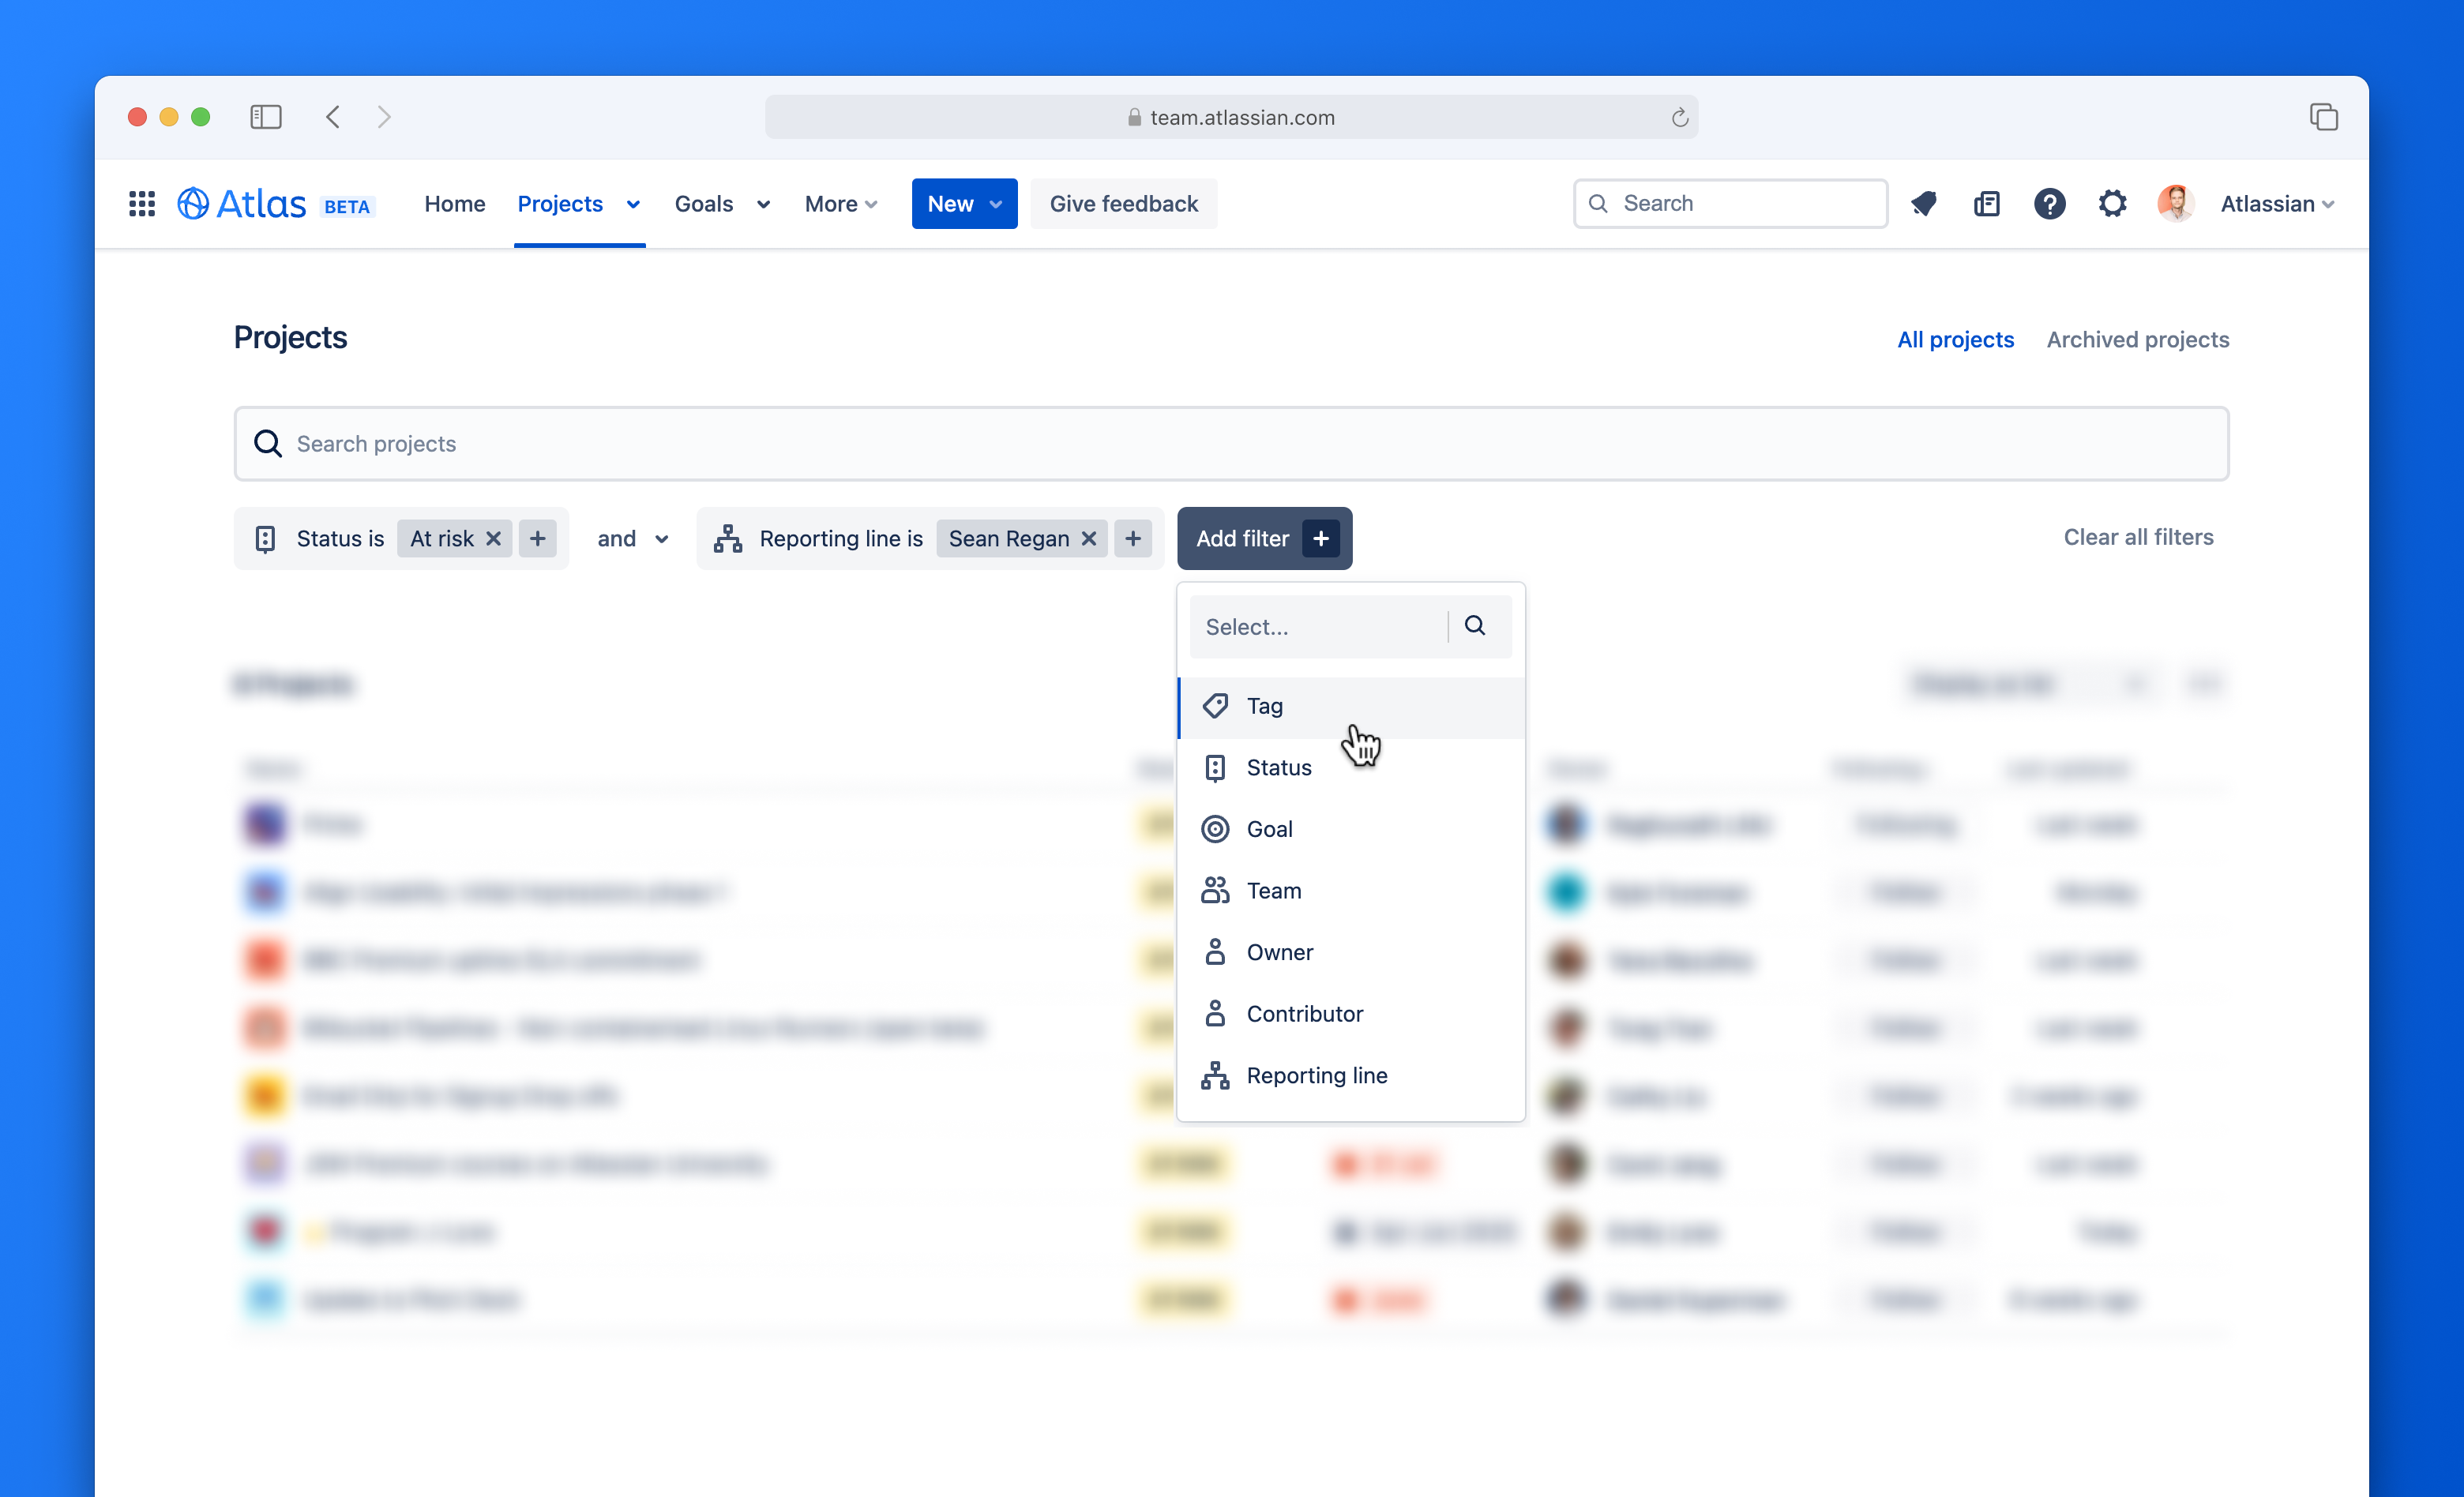Switch to Archived projects
Image resolution: width=2464 pixels, height=1497 pixels.
pyautogui.click(x=2137, y=340)
